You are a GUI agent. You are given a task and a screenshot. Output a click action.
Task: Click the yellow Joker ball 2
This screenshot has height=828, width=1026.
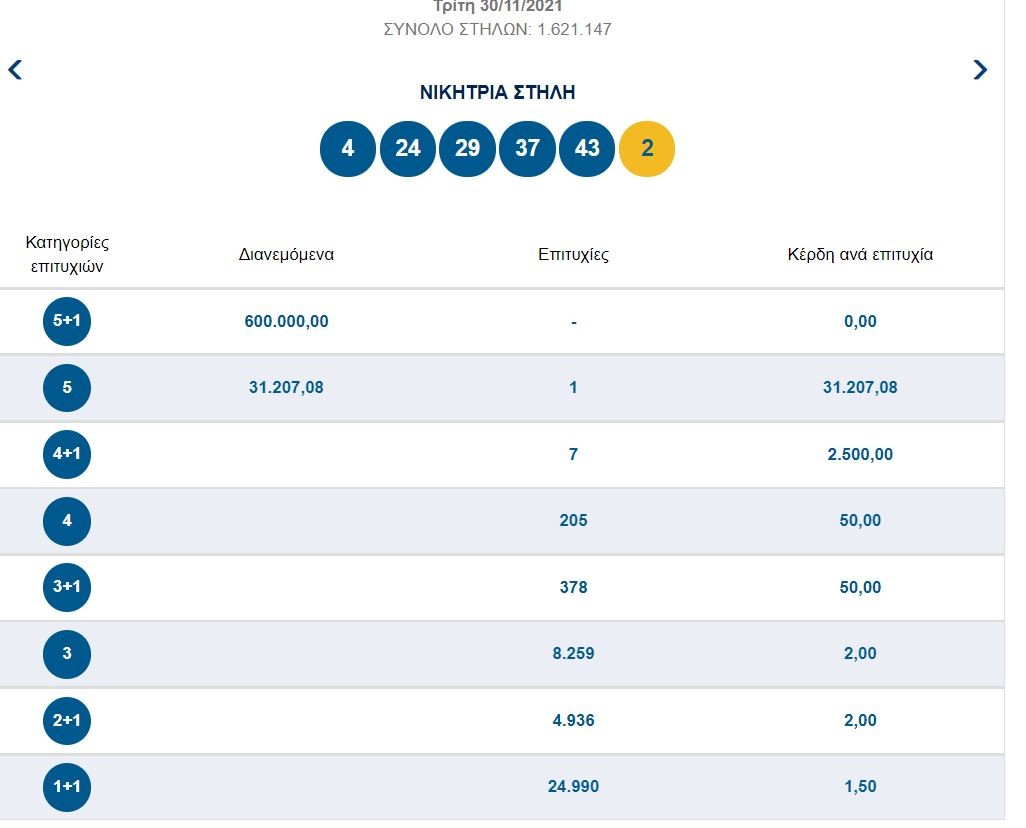pyautogui.click(x=647, y=149)
